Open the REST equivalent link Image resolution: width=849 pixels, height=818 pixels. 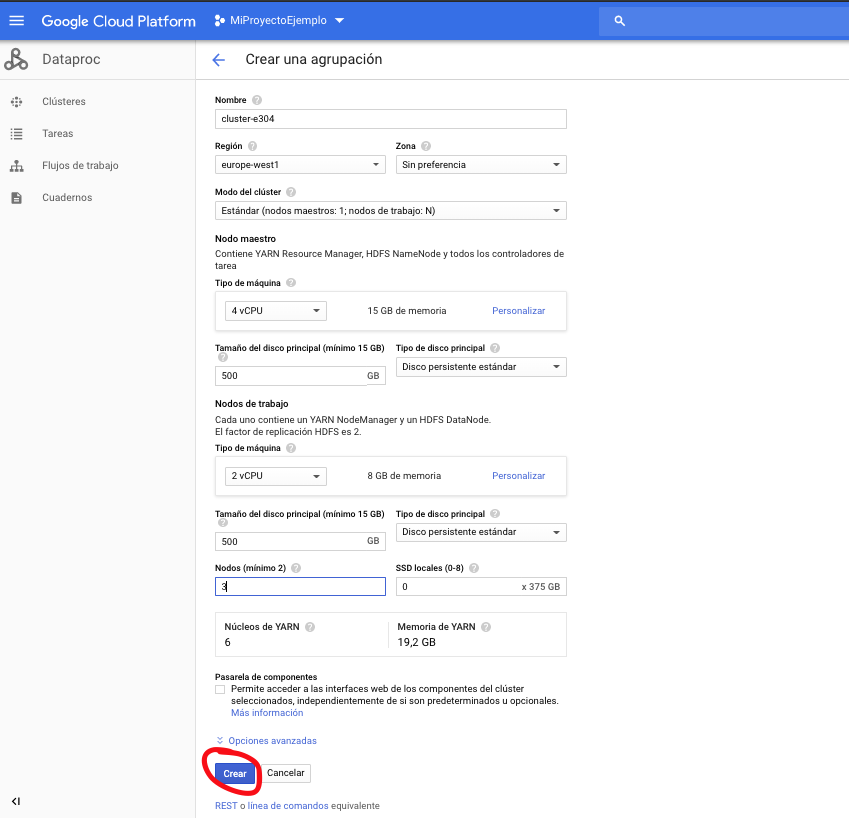226,806
